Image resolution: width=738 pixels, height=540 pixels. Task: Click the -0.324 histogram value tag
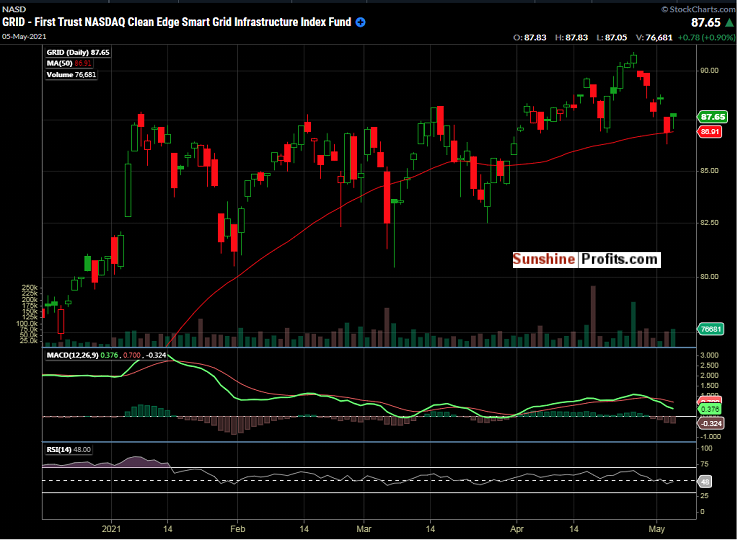coord(711,423)
